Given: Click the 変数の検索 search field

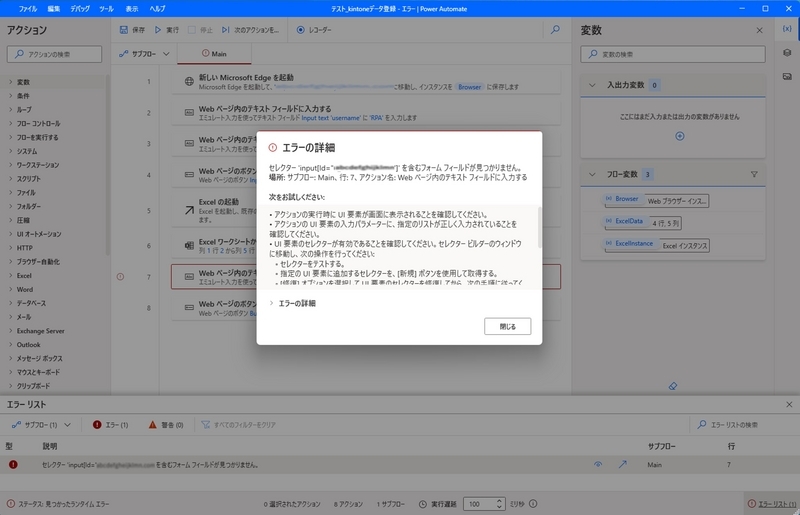Looking at the screenshot, I should pos(672,54).
